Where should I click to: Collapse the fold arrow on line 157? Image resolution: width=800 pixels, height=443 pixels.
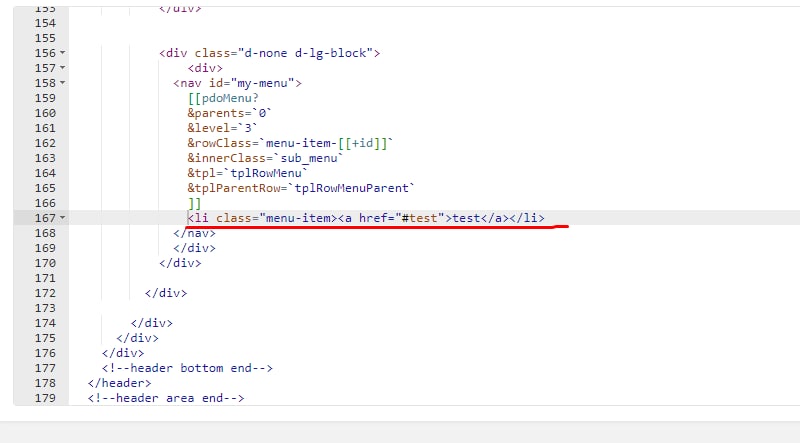[x=63, y=67]
